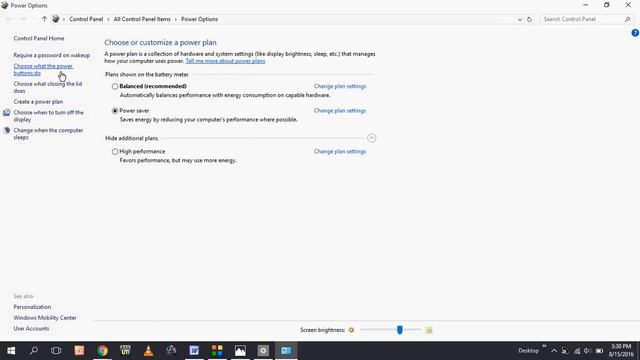Open VLC media player taskbar icon

click(149, 351)
